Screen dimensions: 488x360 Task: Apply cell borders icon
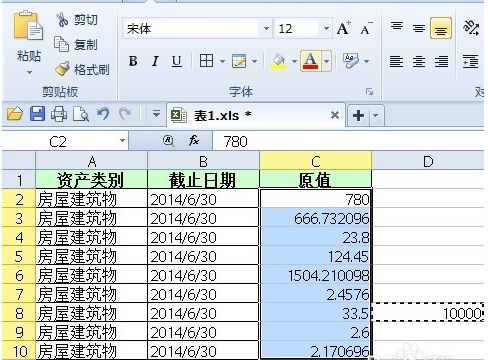coord(206,61)
